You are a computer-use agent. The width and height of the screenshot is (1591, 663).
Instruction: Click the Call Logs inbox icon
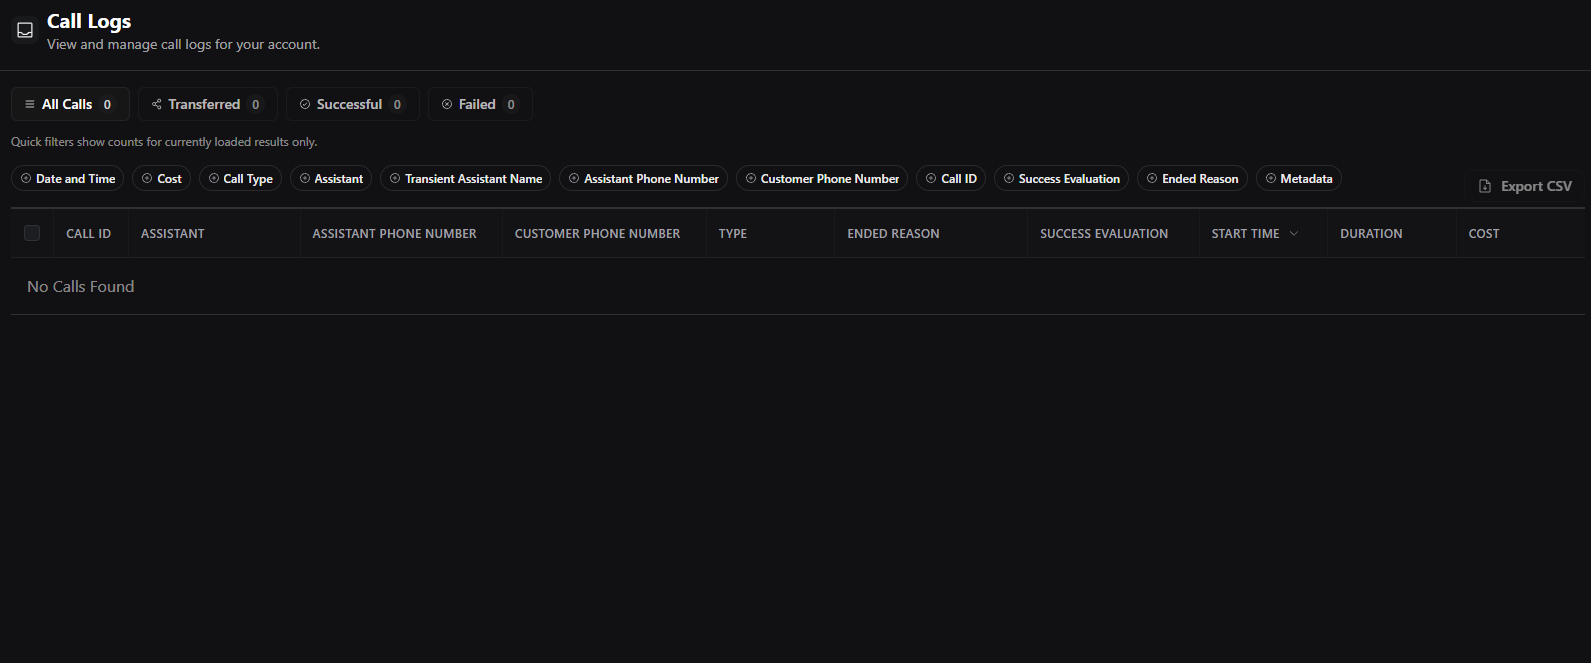click(25, 31)
